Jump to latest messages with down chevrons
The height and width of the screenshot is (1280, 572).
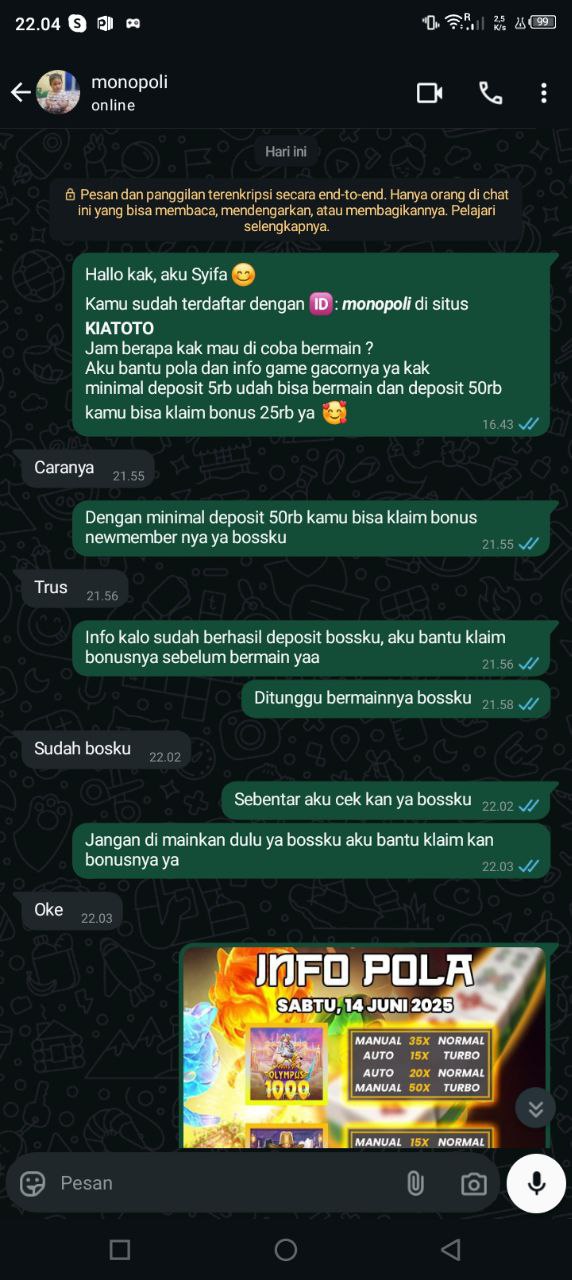[535, 1108]
